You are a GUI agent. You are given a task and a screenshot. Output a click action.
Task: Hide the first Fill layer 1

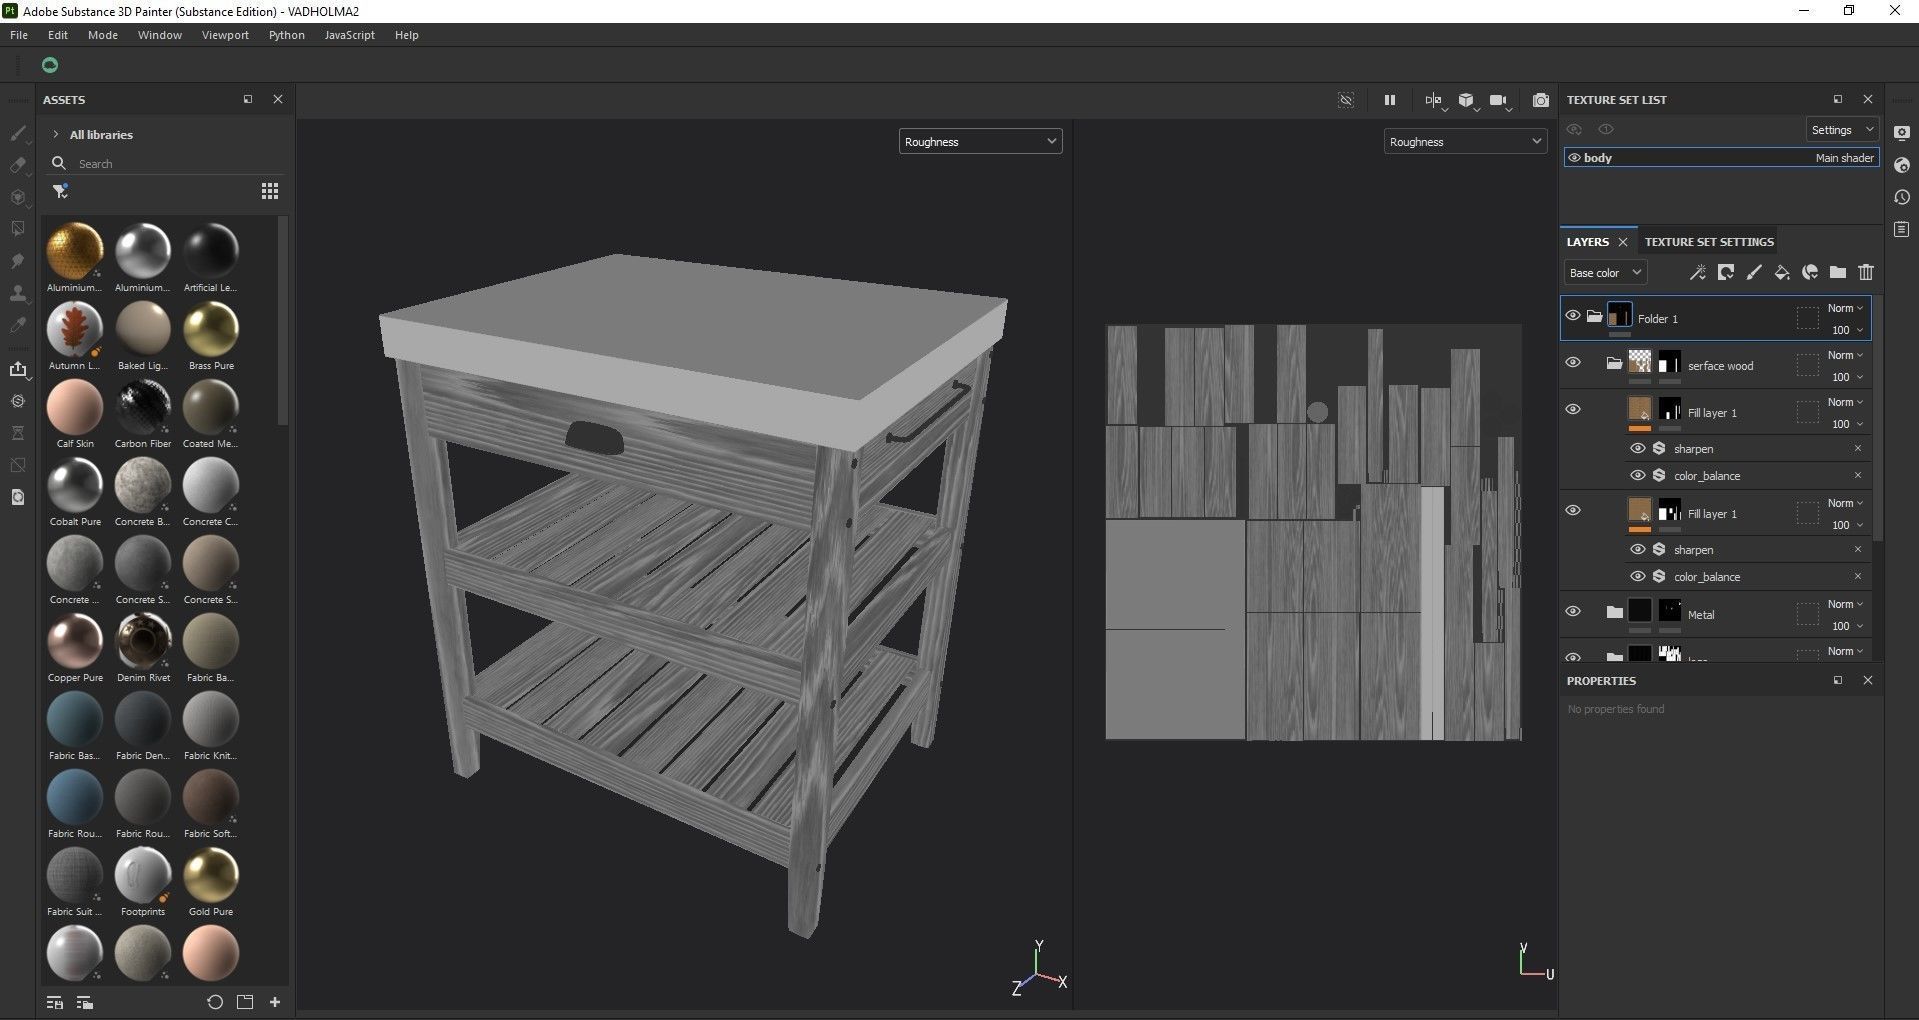coord(1573,409)
